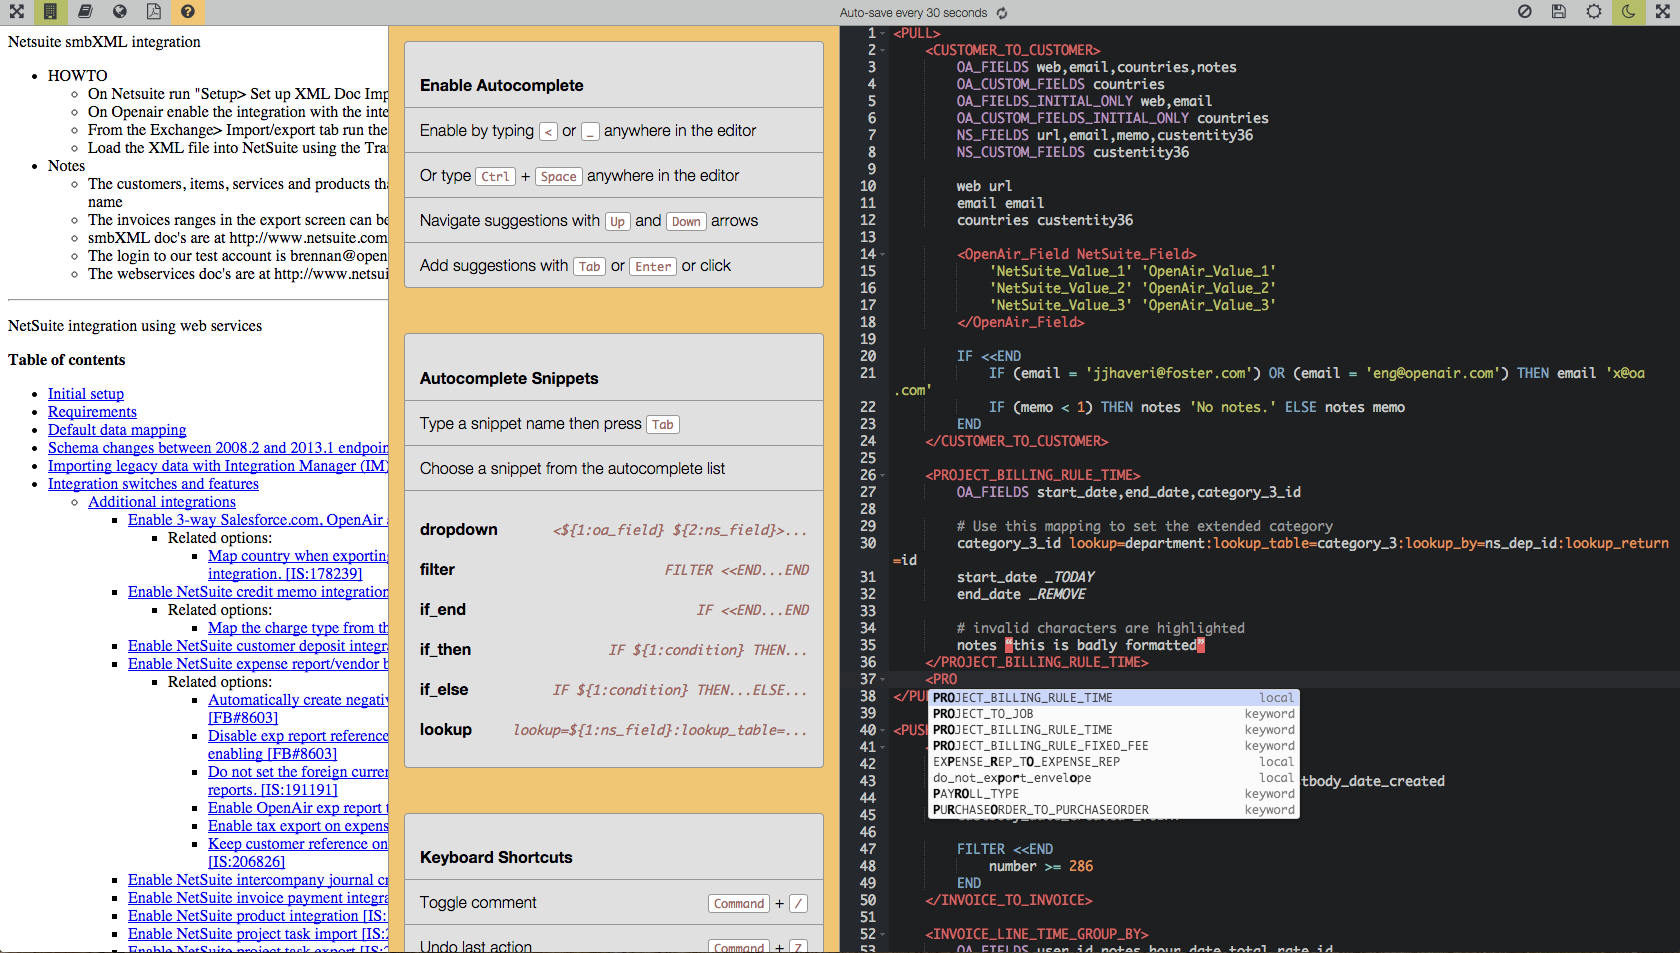Fold the block at line 41
The height and width of the screenshot is (953, 1680).
[x=883, y=748]
